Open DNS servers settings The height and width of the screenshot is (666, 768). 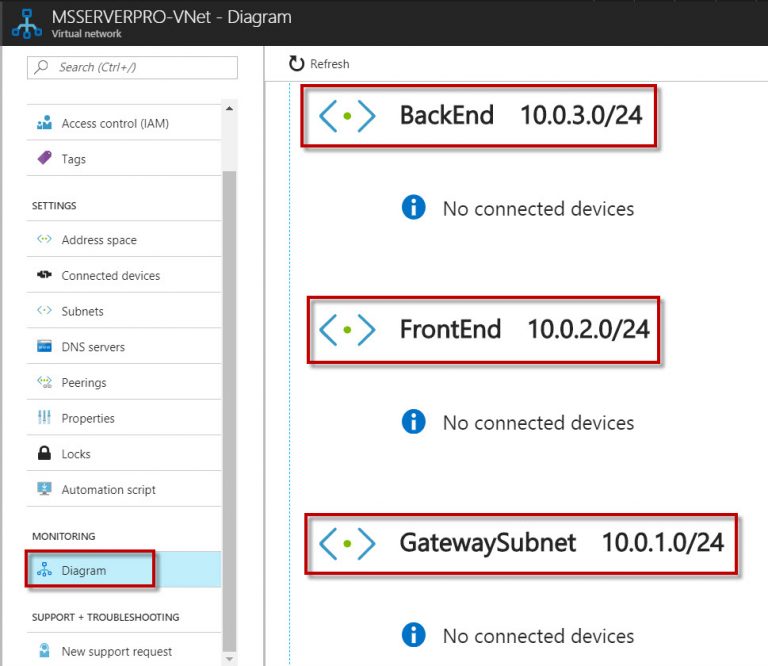click(x=93, y=347)
